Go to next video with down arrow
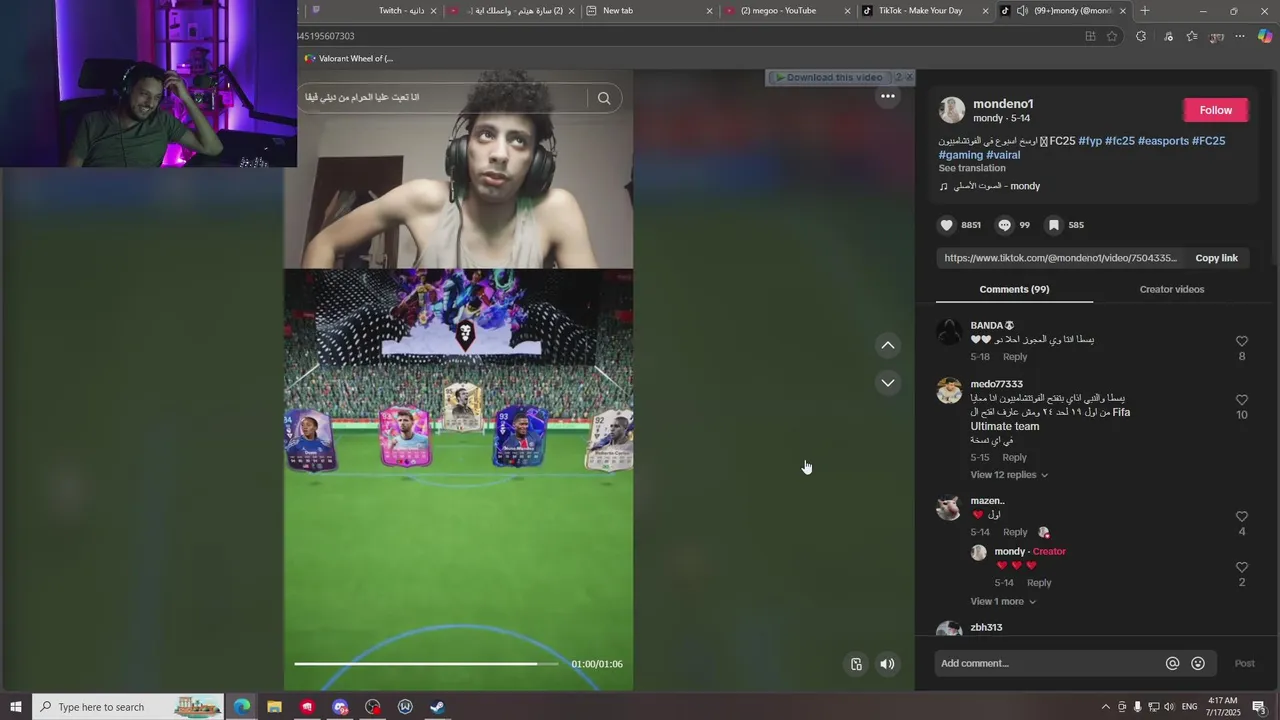Viewport: 1280px width, 720px height. click(x=887, y=383)
